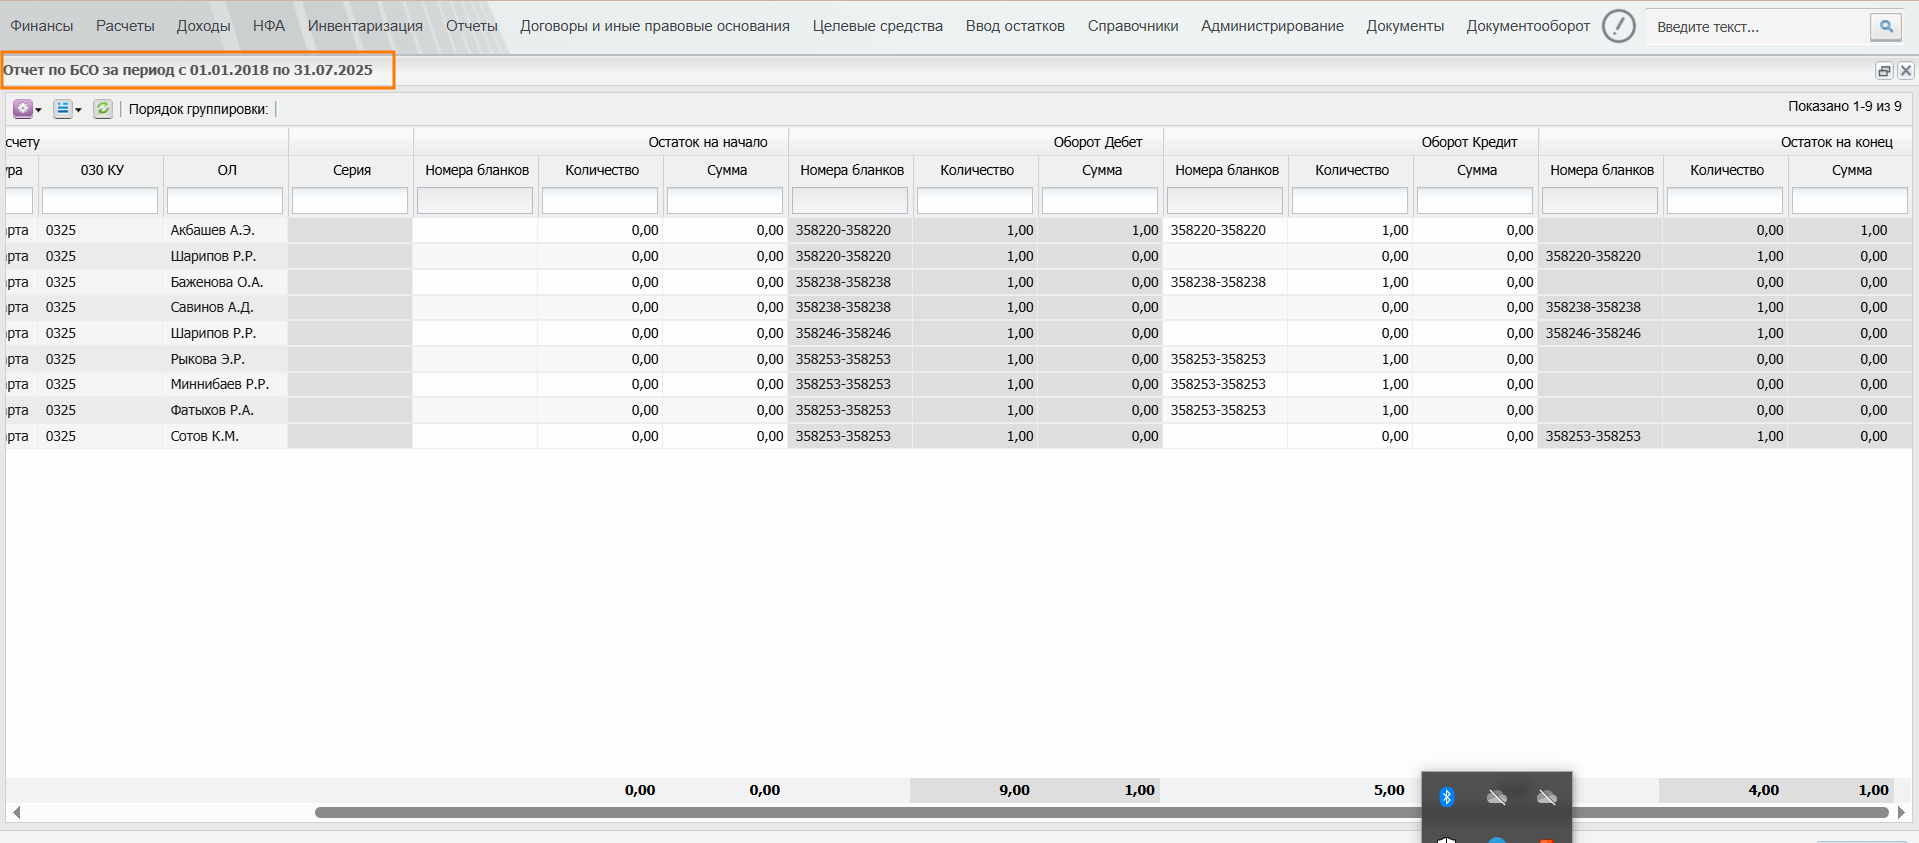Image resolution: width=1919 pixels, height=843 pixels.
Task: Click the horizontal scrollbar thumb
Action: [x=1101, y=813]
